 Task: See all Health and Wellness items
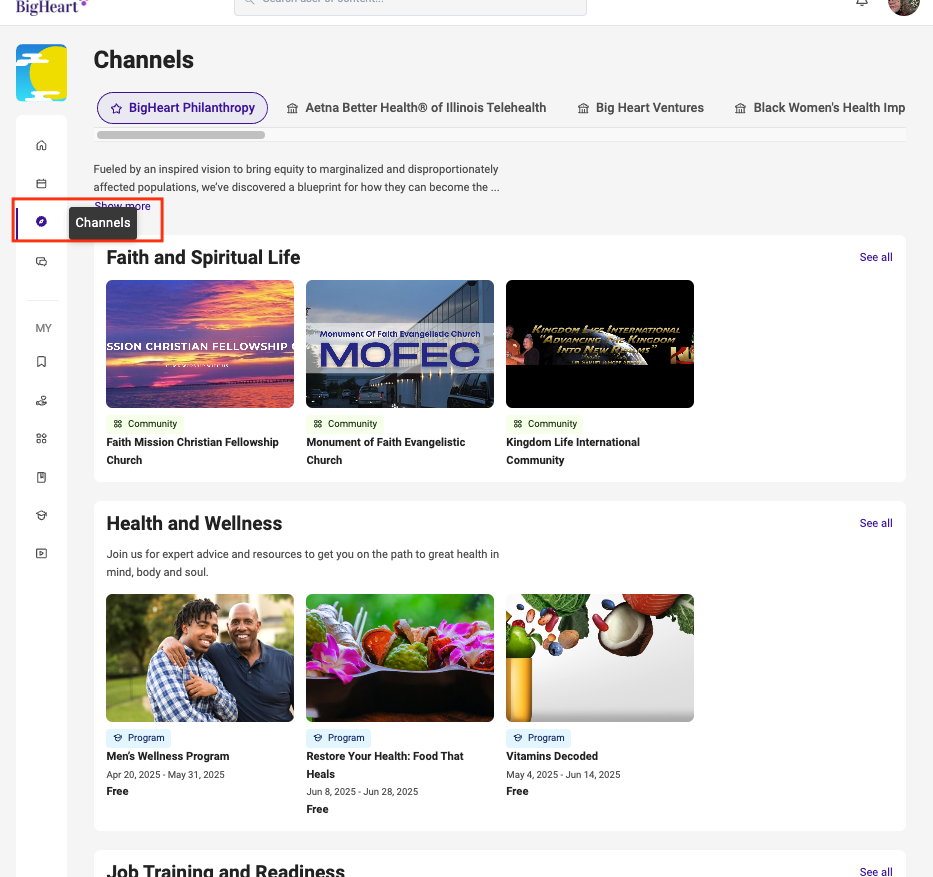pos(876,523)
